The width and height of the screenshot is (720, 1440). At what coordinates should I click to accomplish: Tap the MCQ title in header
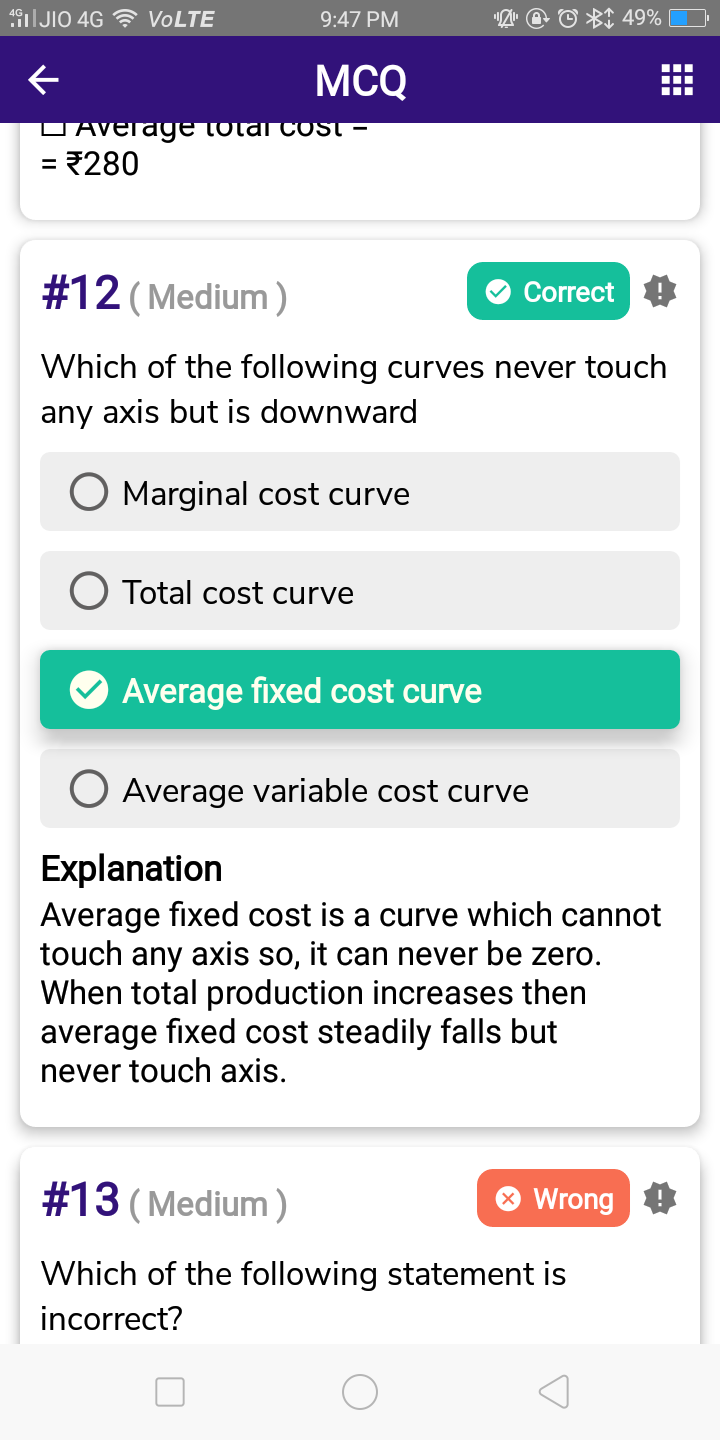[x=360, y=81]
